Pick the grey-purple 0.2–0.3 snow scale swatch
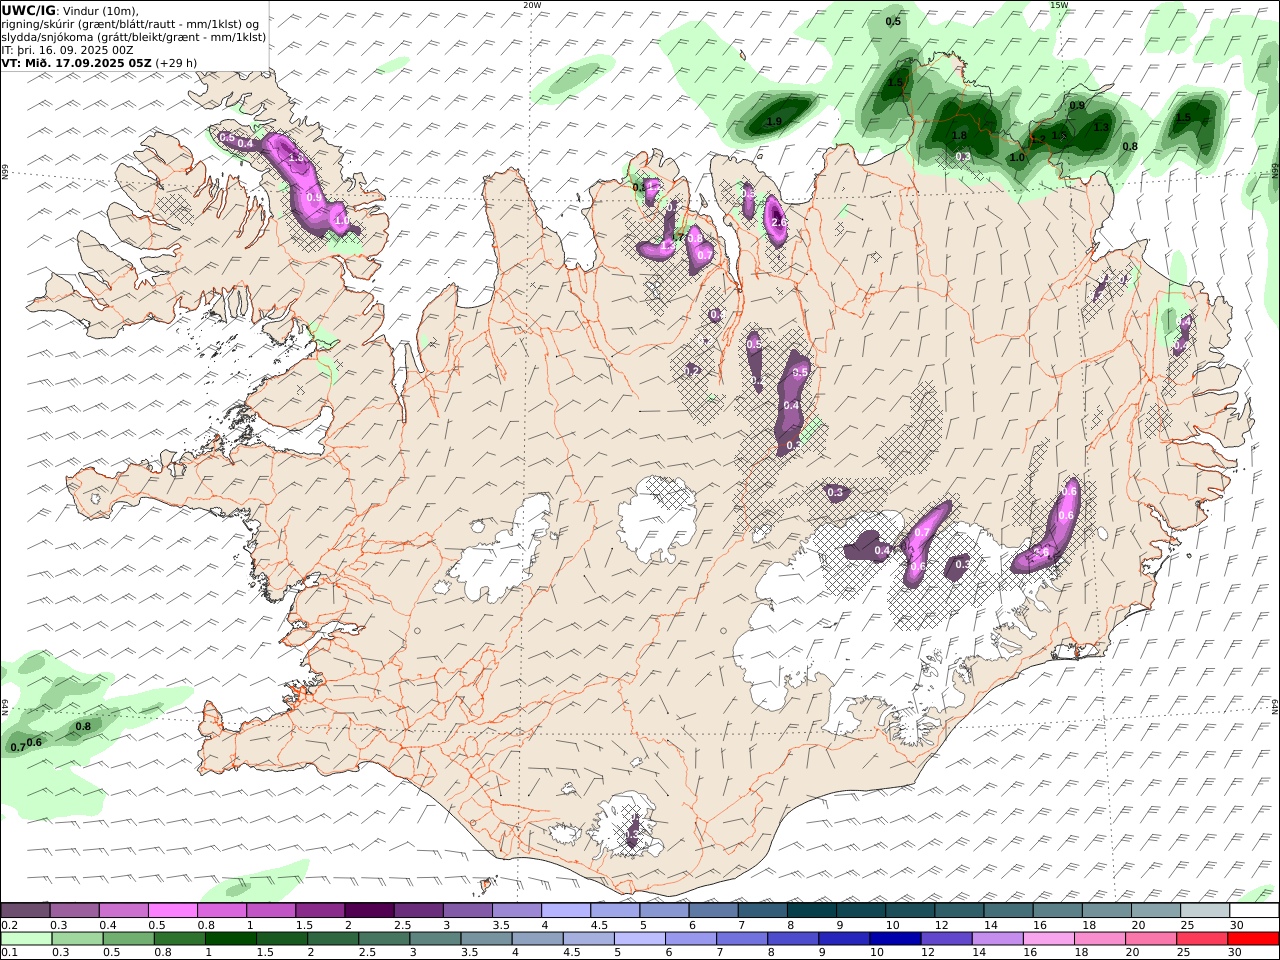Image resolution: width=1280 pixels, height=960 pixels. coord(26,911)
